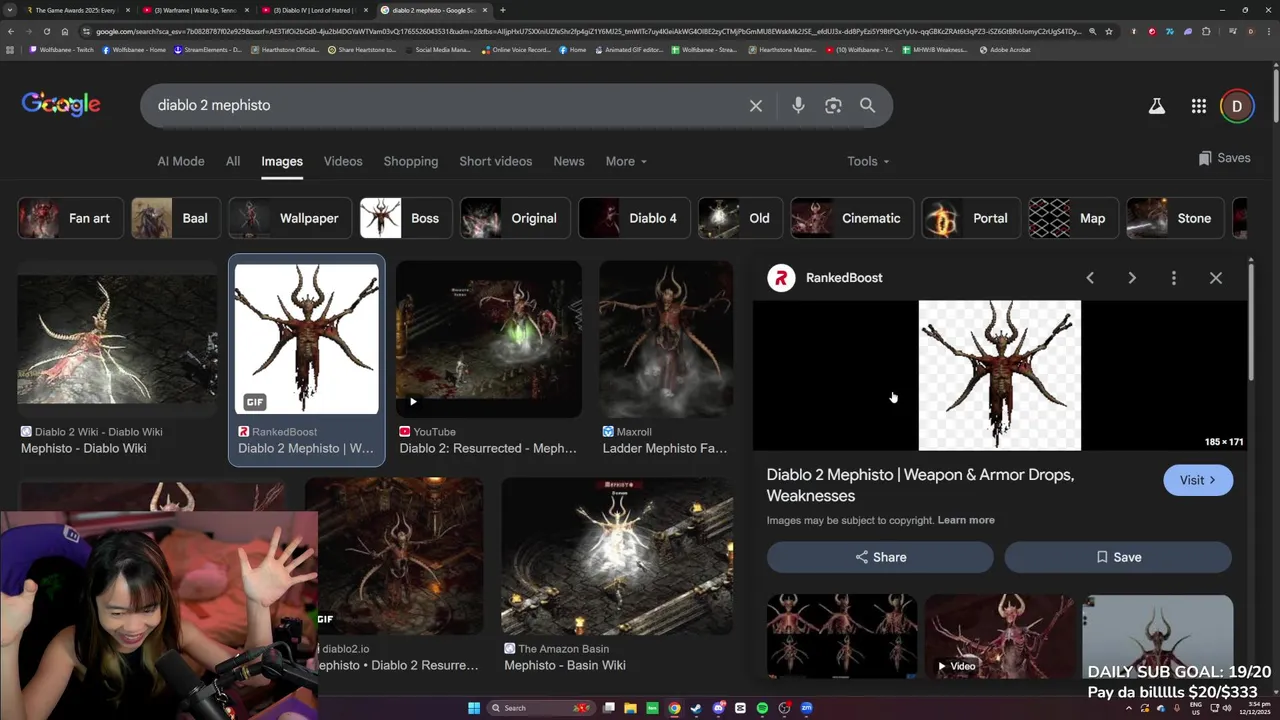
Task: Click the Windows taskbar Search box
Action: (x=540, y=708)
